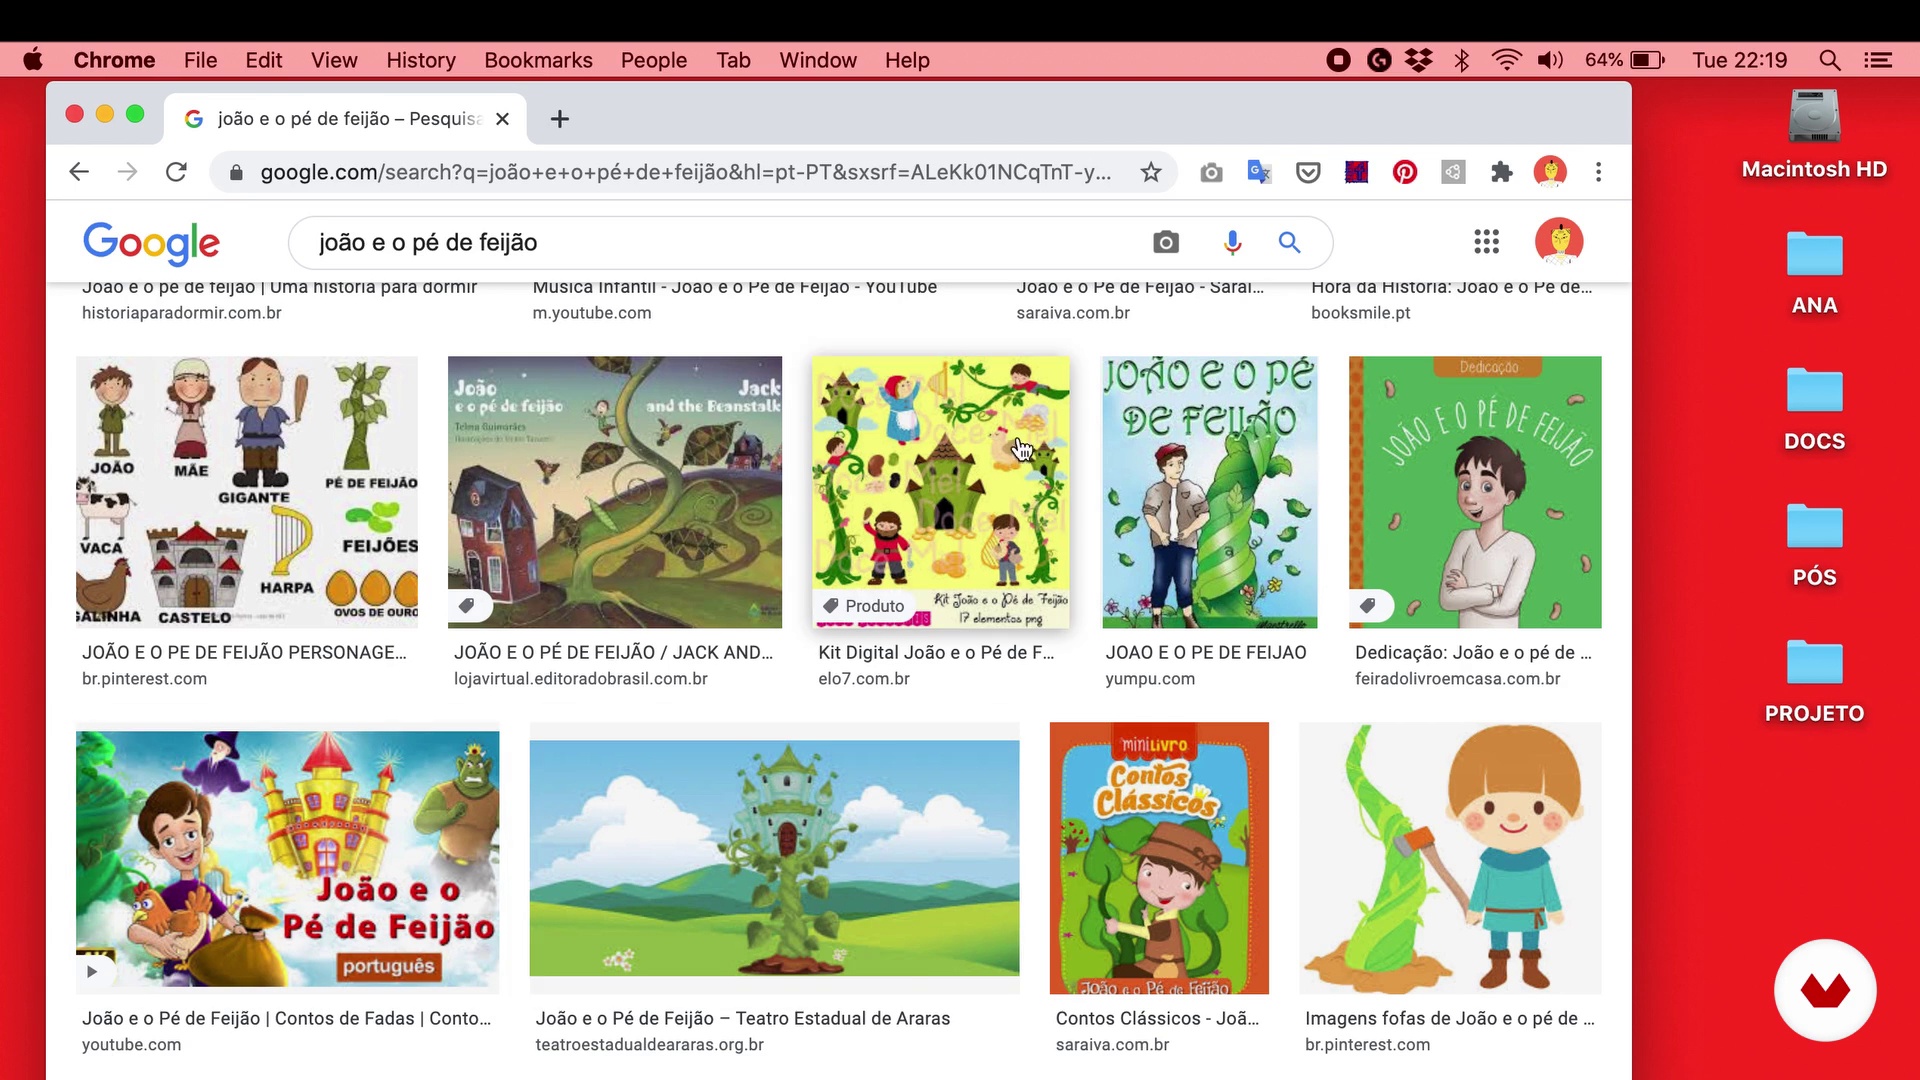Open the Google account avatar

click(x=1559, y=241)
